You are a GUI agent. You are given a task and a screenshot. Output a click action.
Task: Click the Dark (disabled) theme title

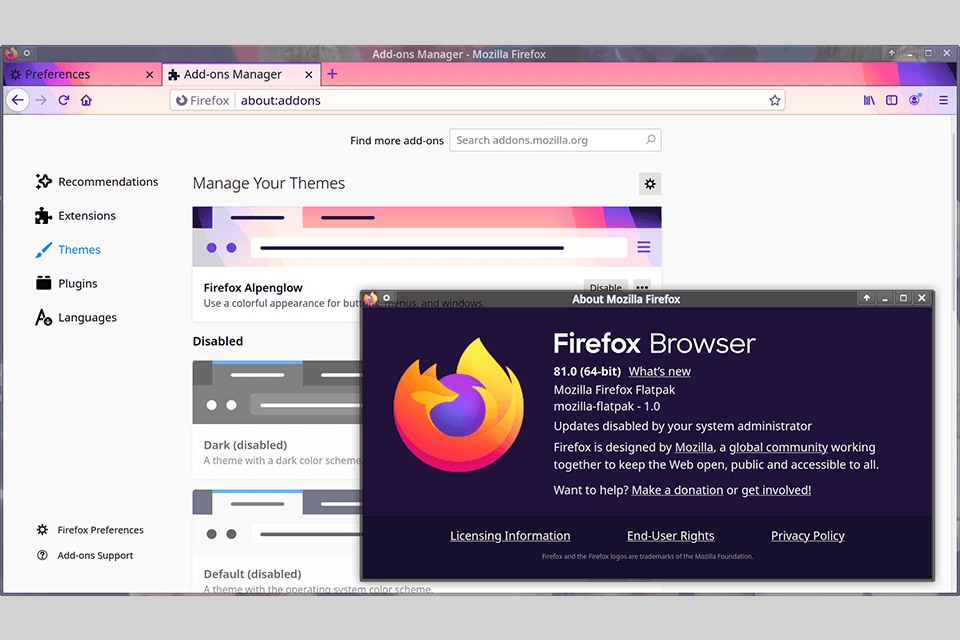tap(246, 445)
